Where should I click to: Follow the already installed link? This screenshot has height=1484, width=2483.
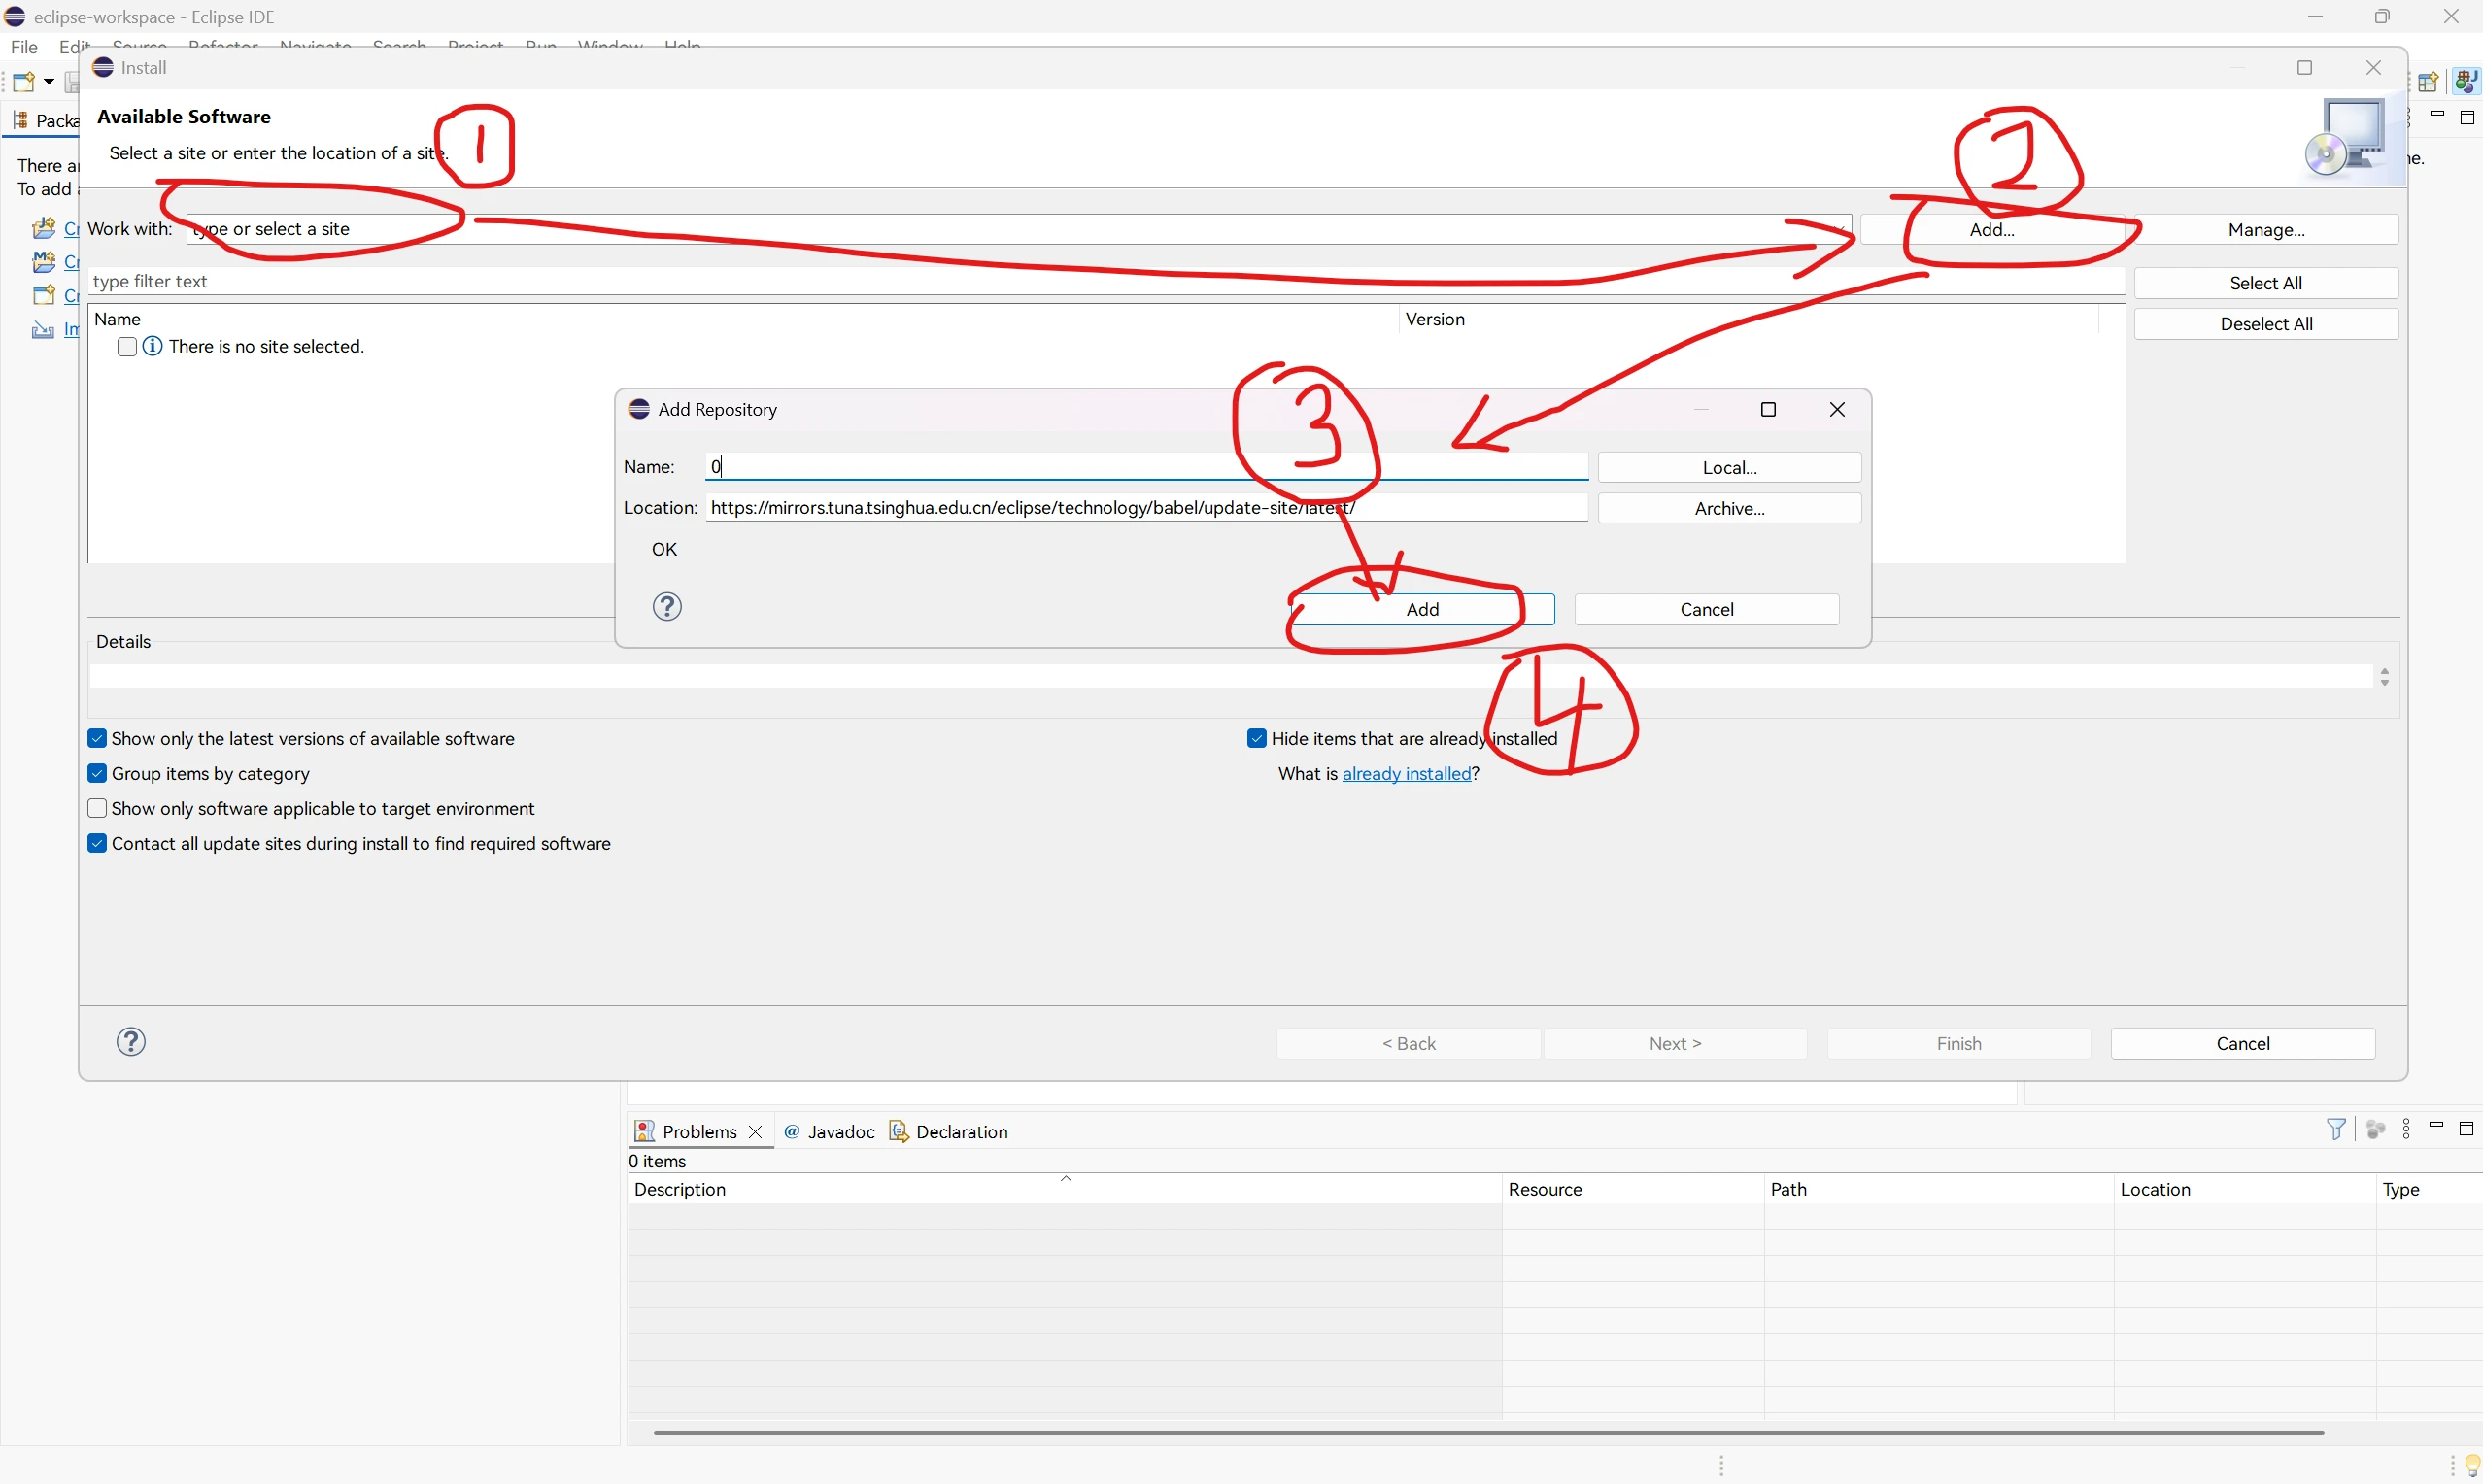pyautogui.click(x=1406, y=774)
